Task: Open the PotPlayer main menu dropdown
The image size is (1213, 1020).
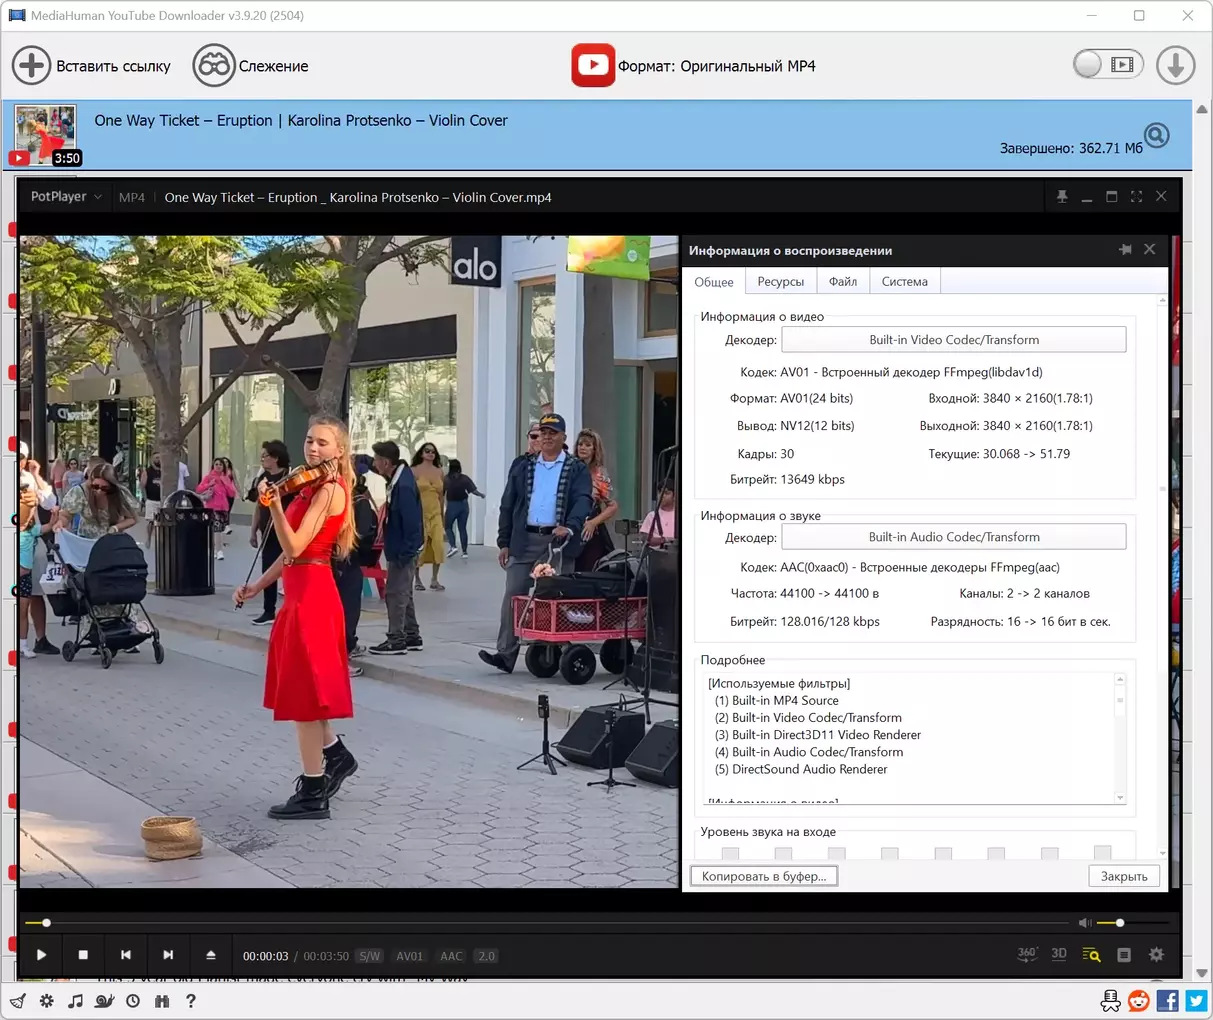Action: (x=66, y=197)
